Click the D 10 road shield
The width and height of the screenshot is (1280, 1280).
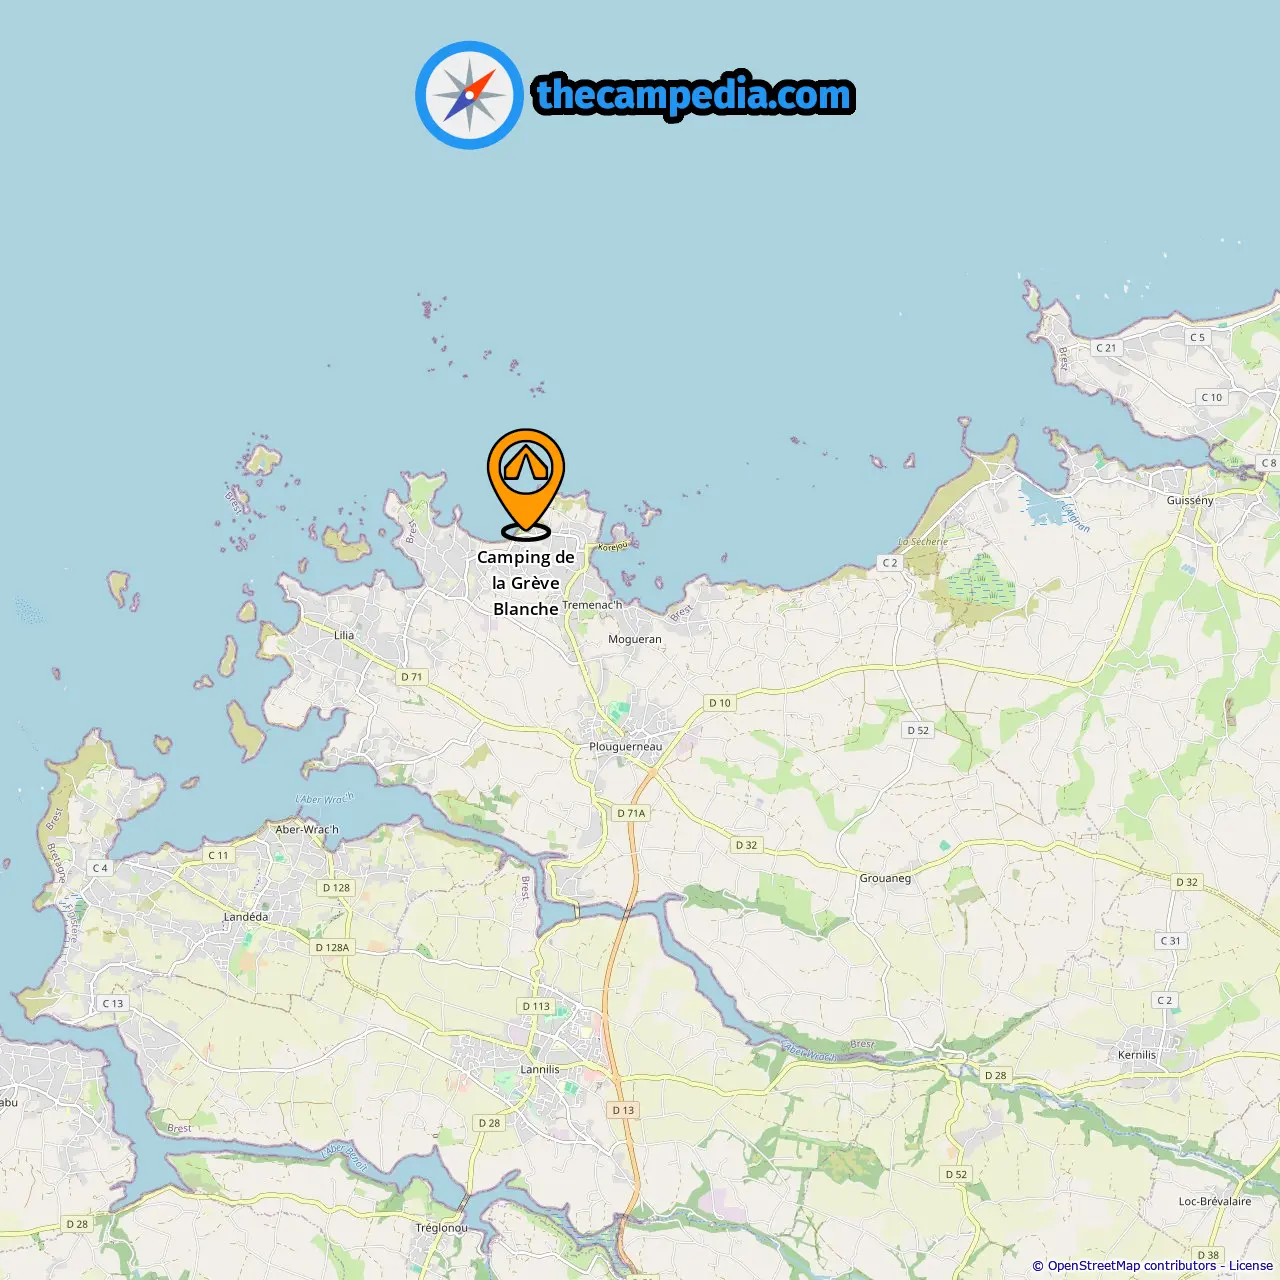coord(720,703)
